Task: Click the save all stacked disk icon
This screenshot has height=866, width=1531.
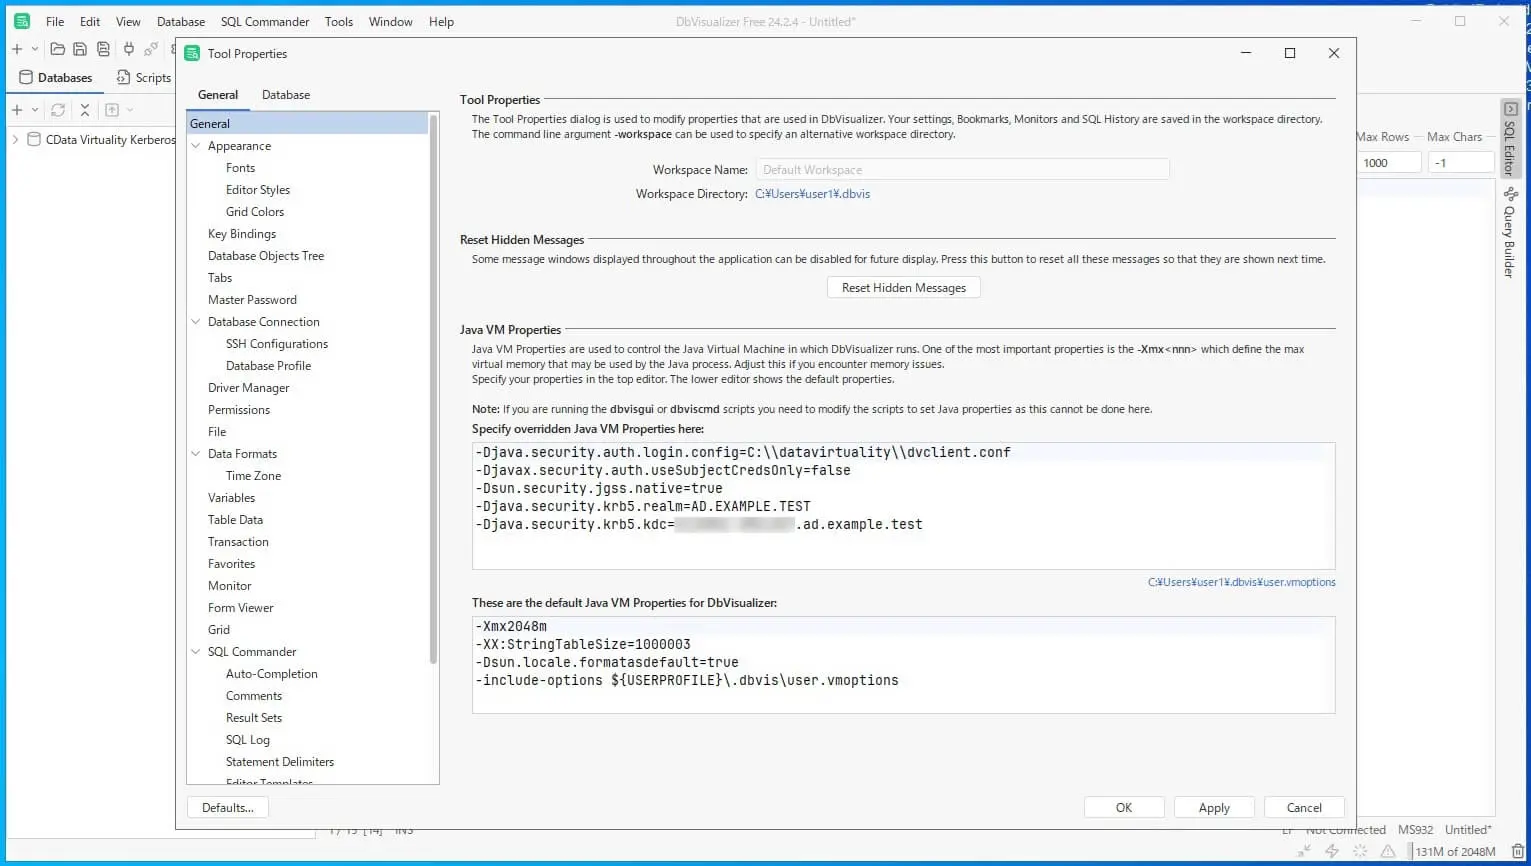Action: (x=103, y=49)
